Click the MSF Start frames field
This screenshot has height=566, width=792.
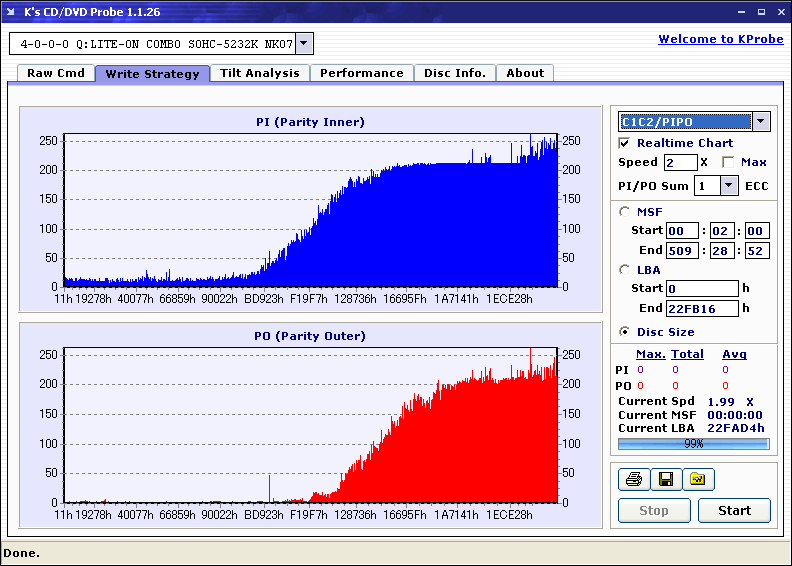point(757,231)
